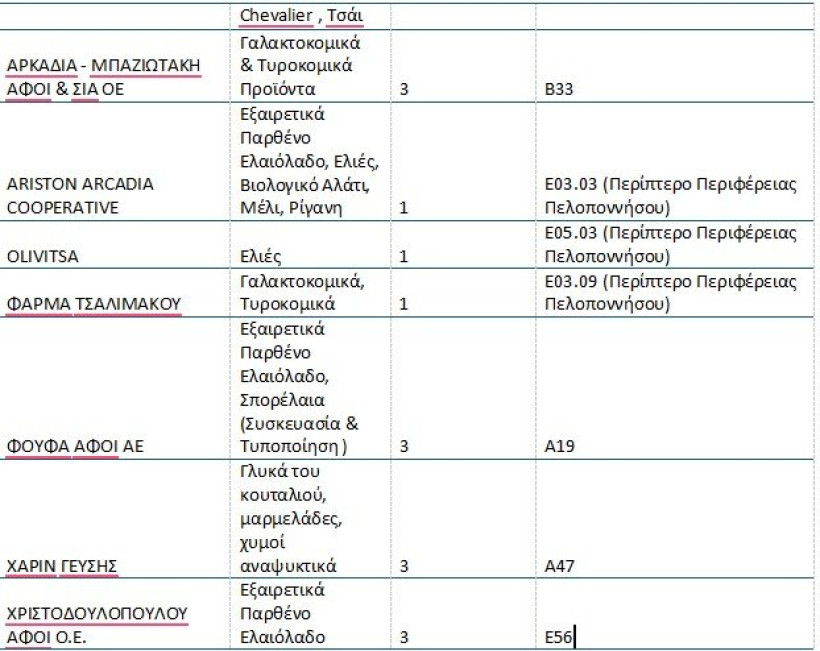Place cursor in the B33 cell
The height and width of the screenshot is (651, 820).
[558, 89]
